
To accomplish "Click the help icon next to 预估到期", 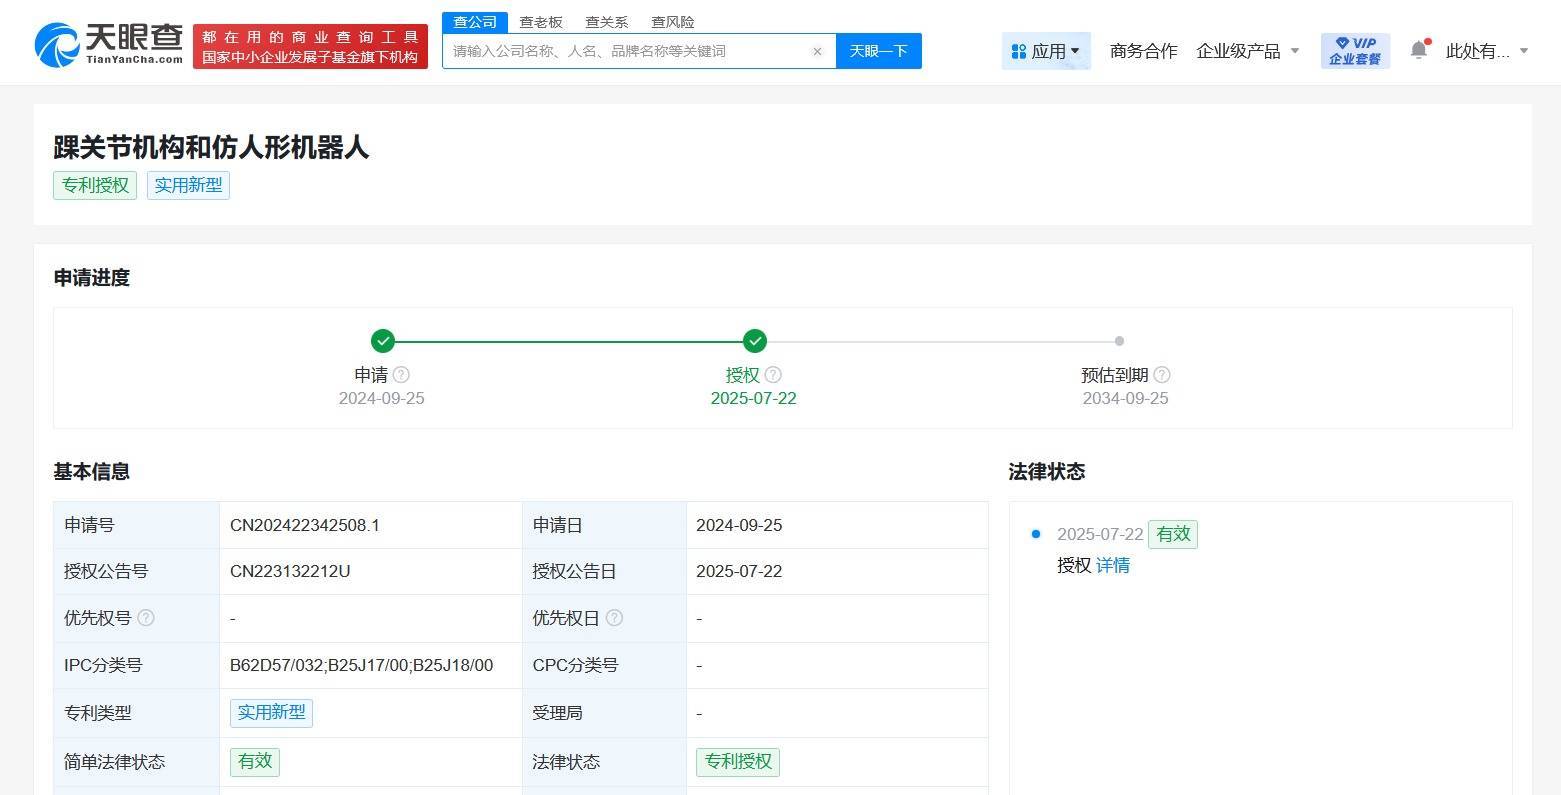I will tap(1161, 375).
